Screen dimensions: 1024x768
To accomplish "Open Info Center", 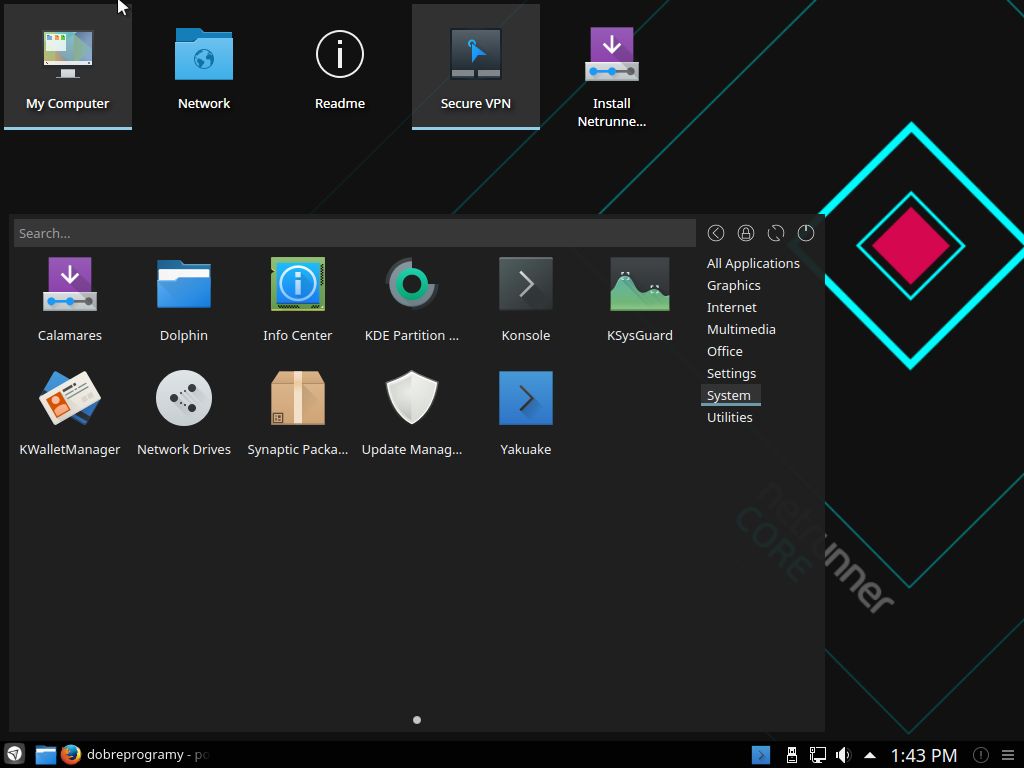I will 298,300.
